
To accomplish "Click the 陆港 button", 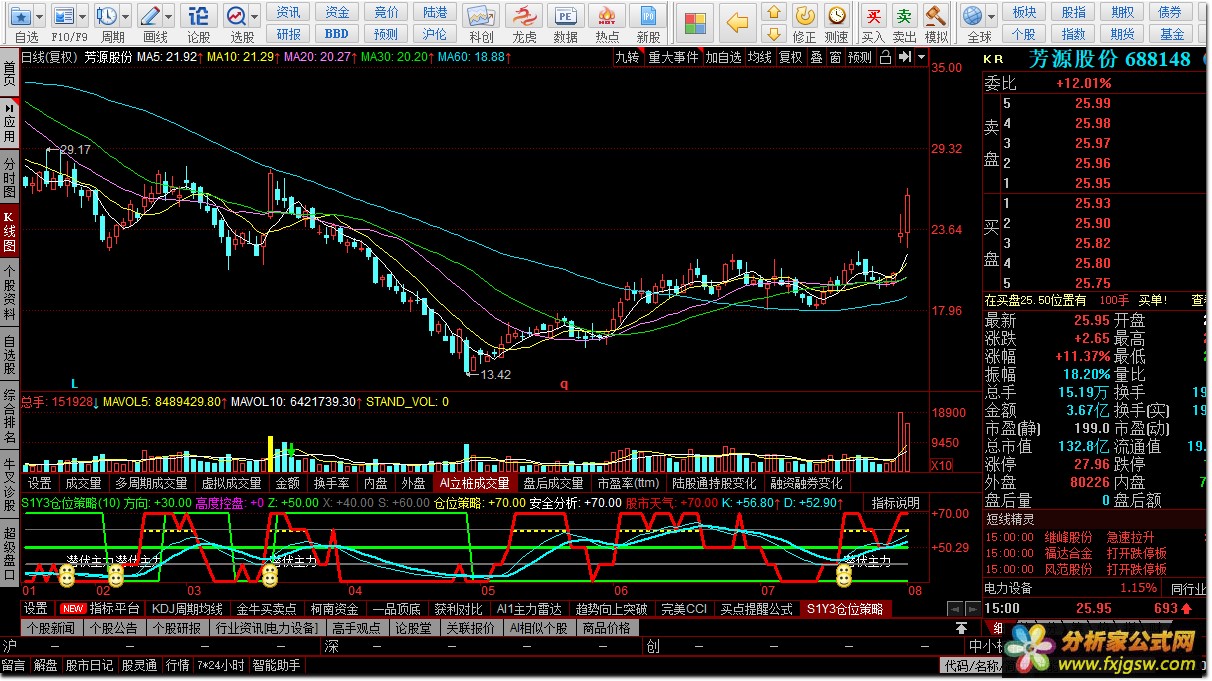I will [x=435, y=12].
